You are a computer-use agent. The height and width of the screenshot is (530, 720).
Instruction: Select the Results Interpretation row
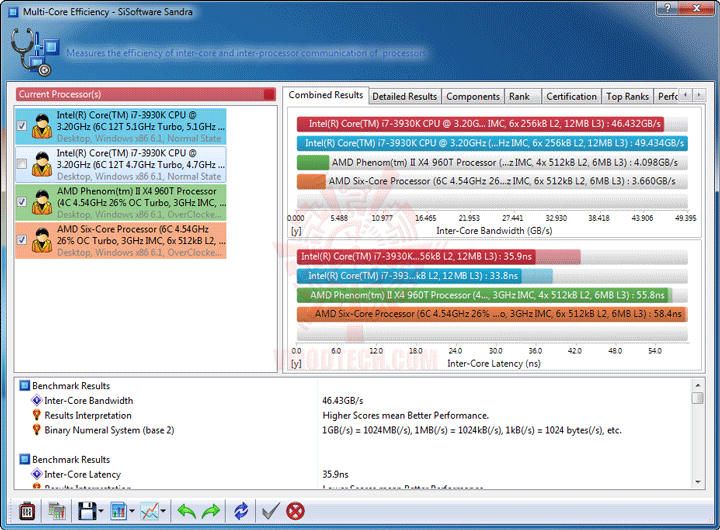354,415
